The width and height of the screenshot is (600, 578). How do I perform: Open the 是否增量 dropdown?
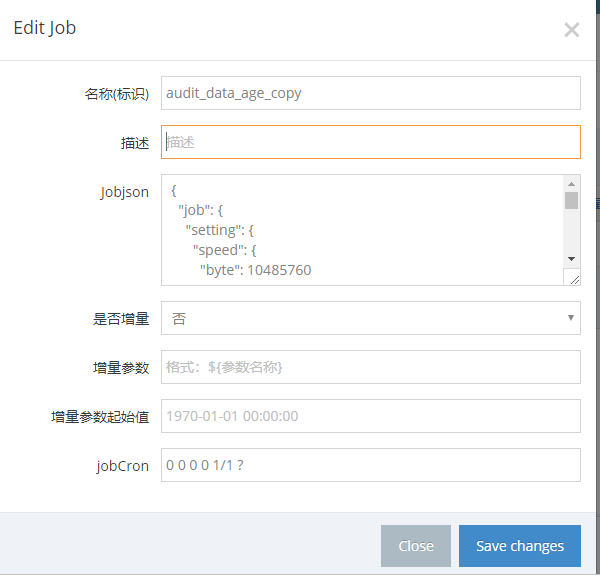tap(370, 318)
